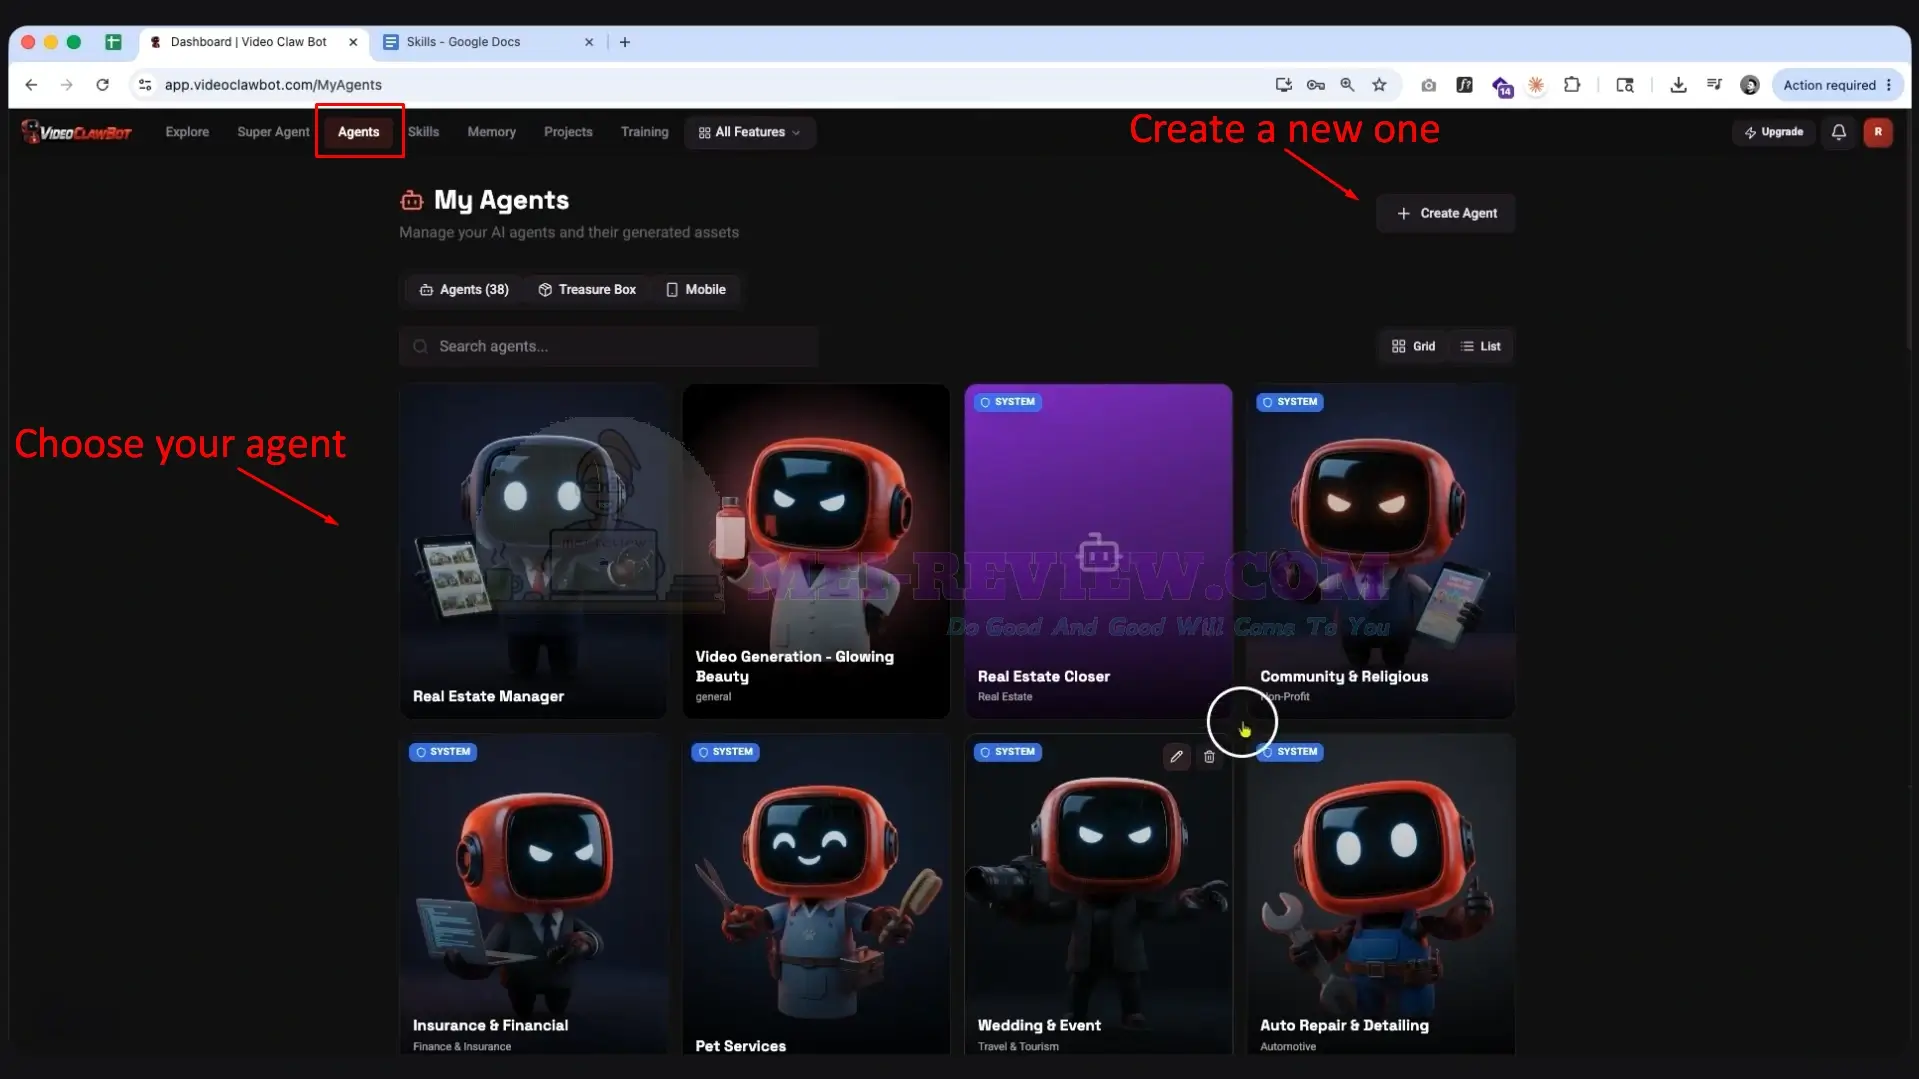Click the Create Agent button
This screenshot has height=1079, width=1919.
click(1446, 213)
